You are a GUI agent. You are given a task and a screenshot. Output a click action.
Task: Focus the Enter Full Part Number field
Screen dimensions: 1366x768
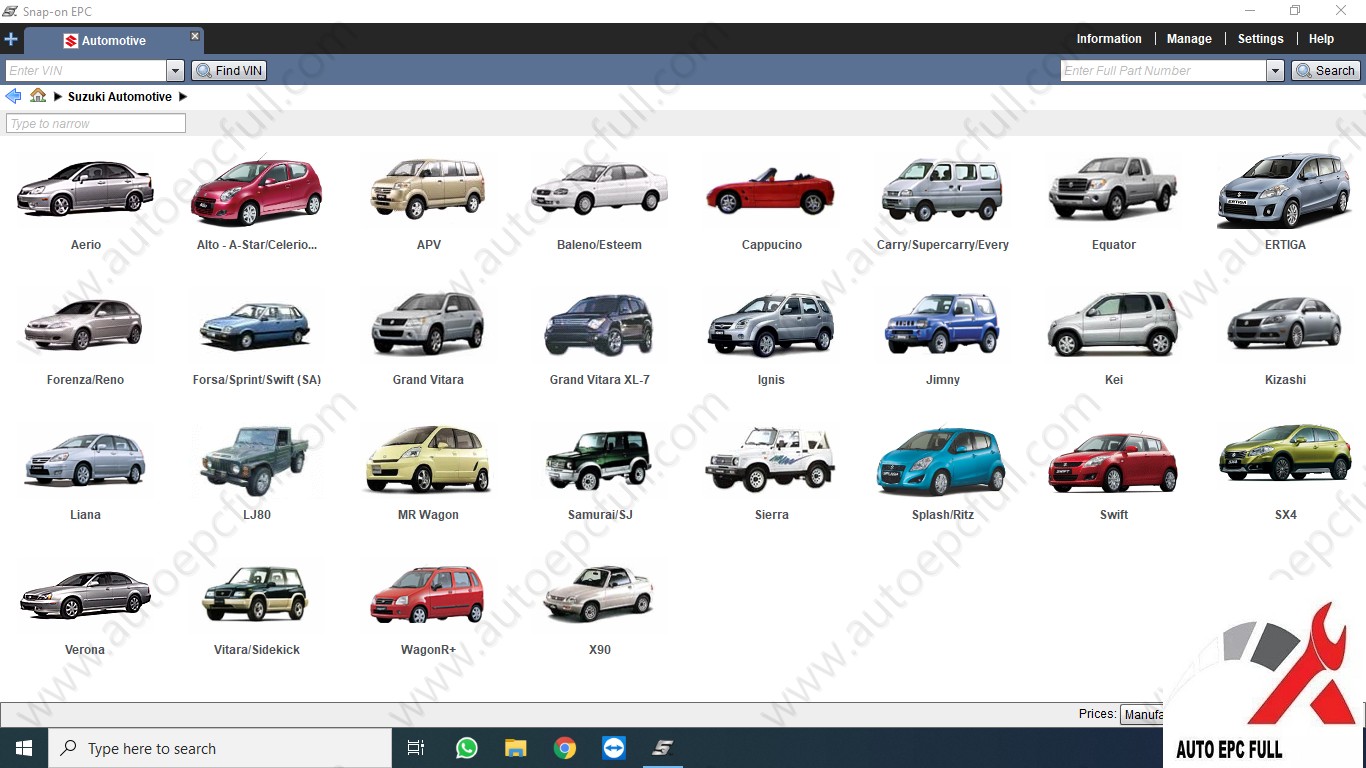click(x=1164, y=71)
